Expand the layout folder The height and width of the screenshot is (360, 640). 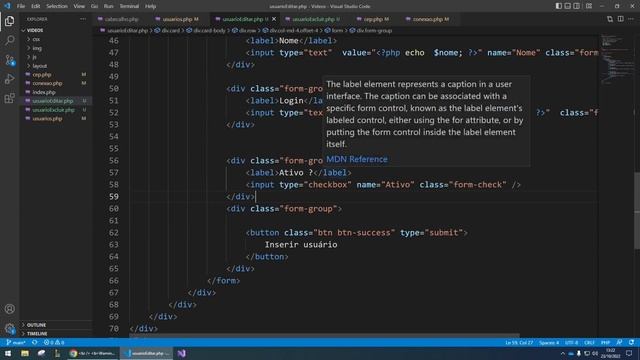tap(39, 66)
